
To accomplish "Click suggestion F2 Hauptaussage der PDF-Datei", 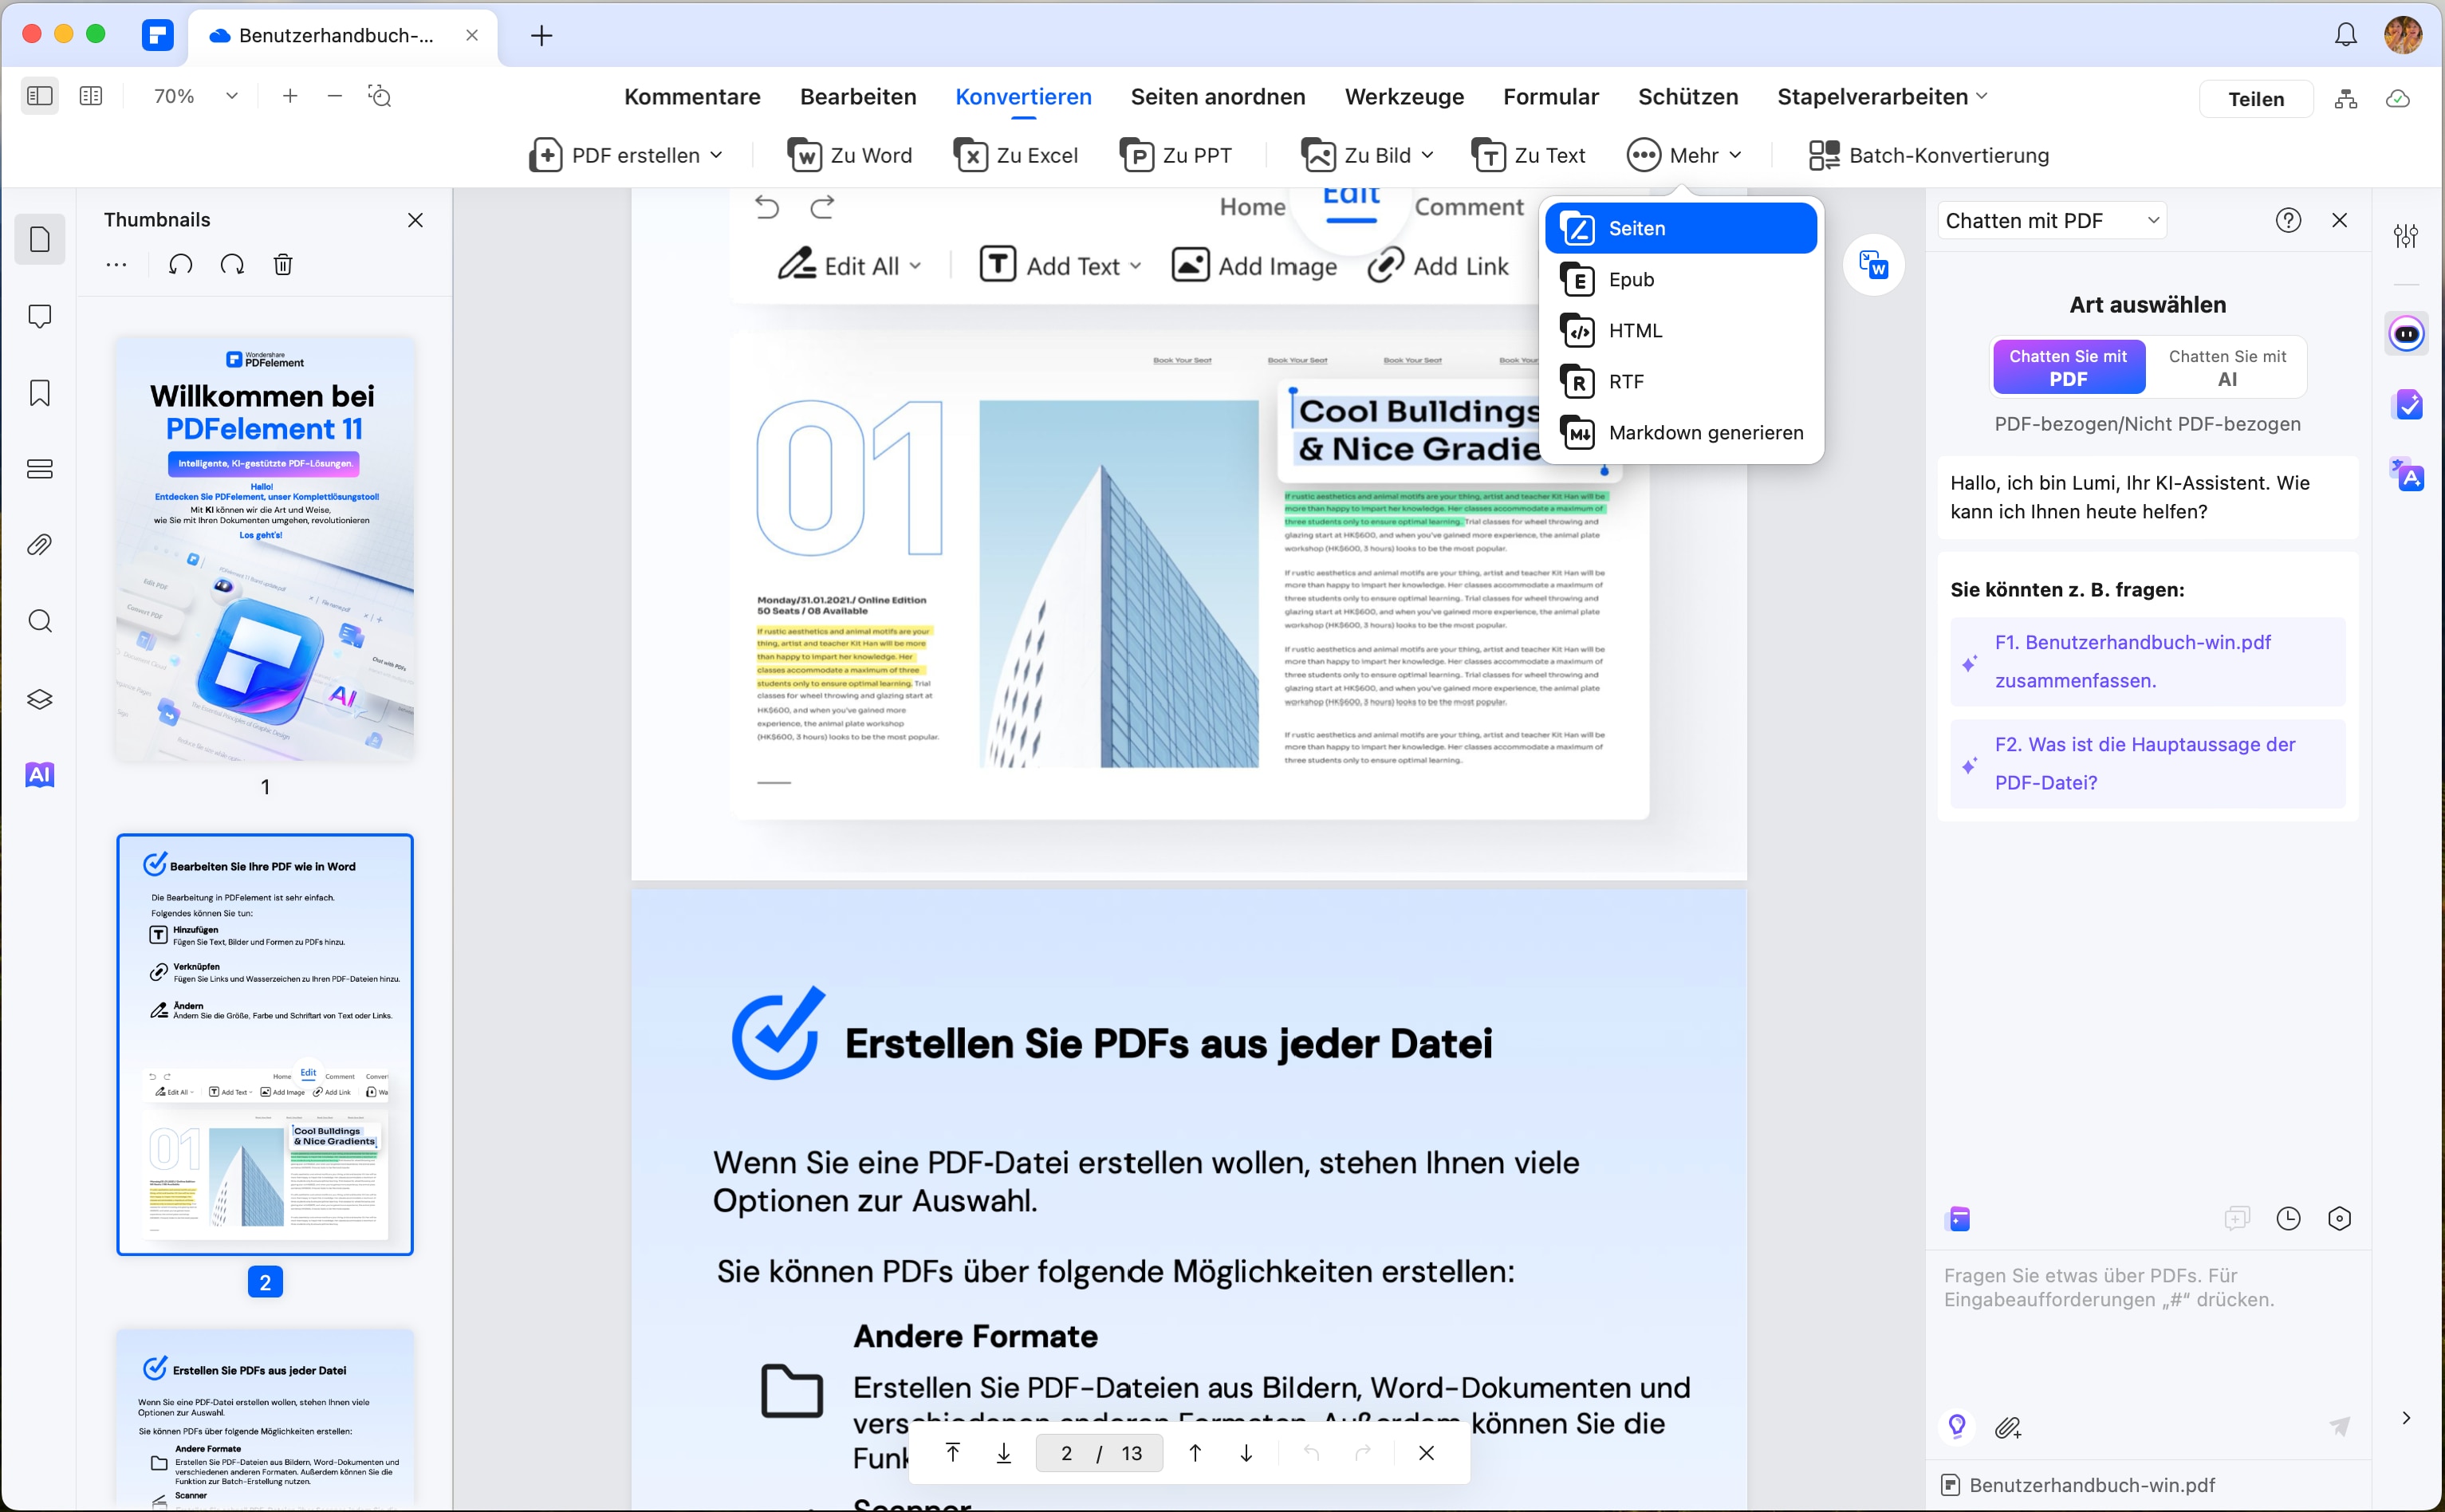I will 2147,764.
